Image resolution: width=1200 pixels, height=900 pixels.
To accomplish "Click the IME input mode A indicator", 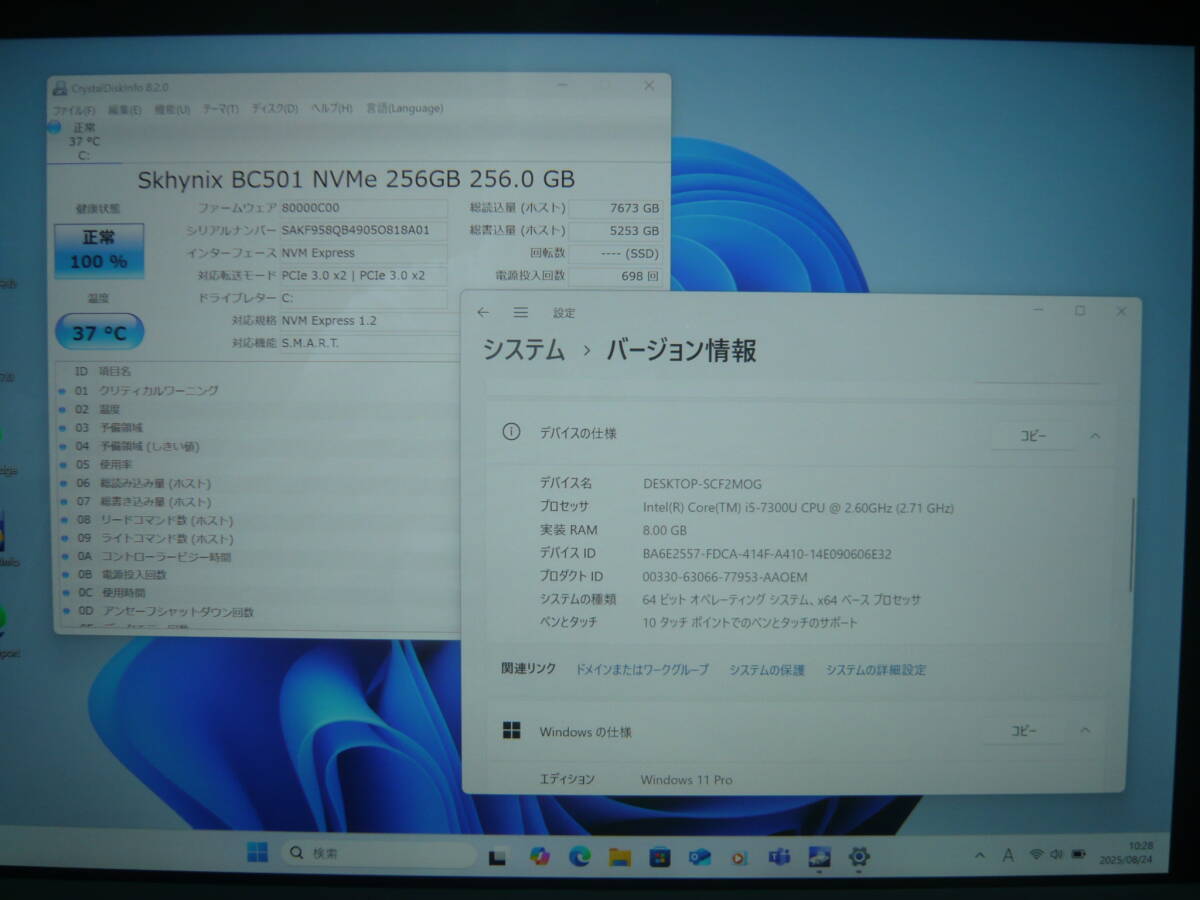I will point(1008,855).
